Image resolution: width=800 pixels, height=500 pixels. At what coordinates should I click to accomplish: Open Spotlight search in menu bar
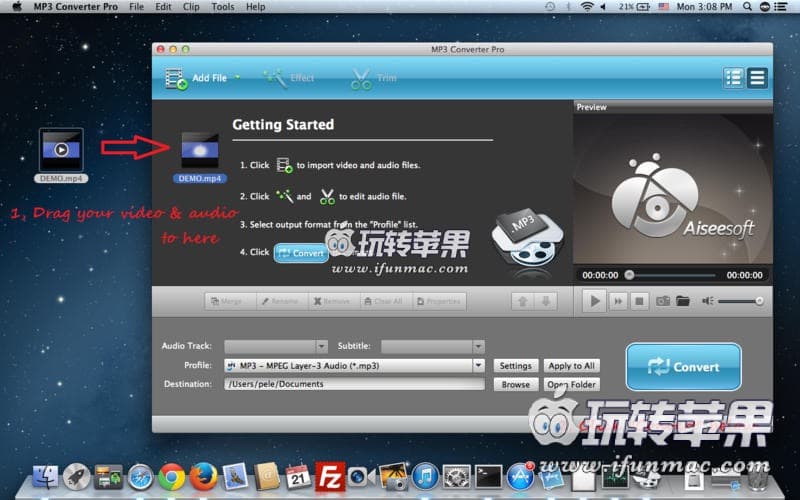(747, 7)
